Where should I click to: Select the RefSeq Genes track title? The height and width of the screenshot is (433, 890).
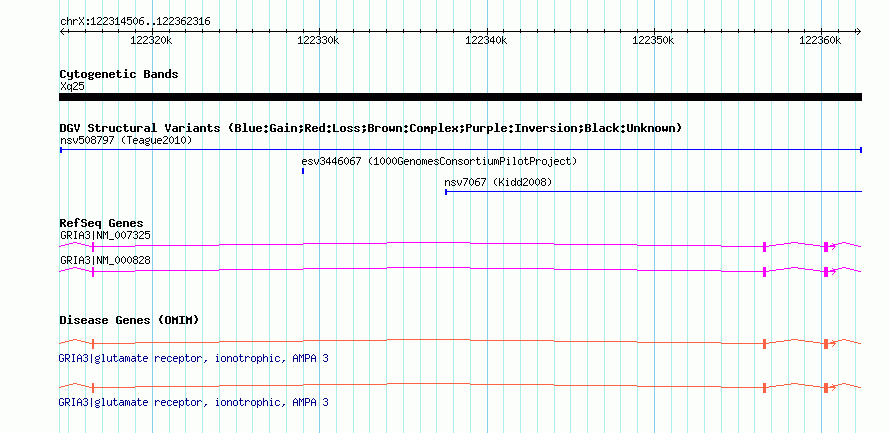(102, 223)
